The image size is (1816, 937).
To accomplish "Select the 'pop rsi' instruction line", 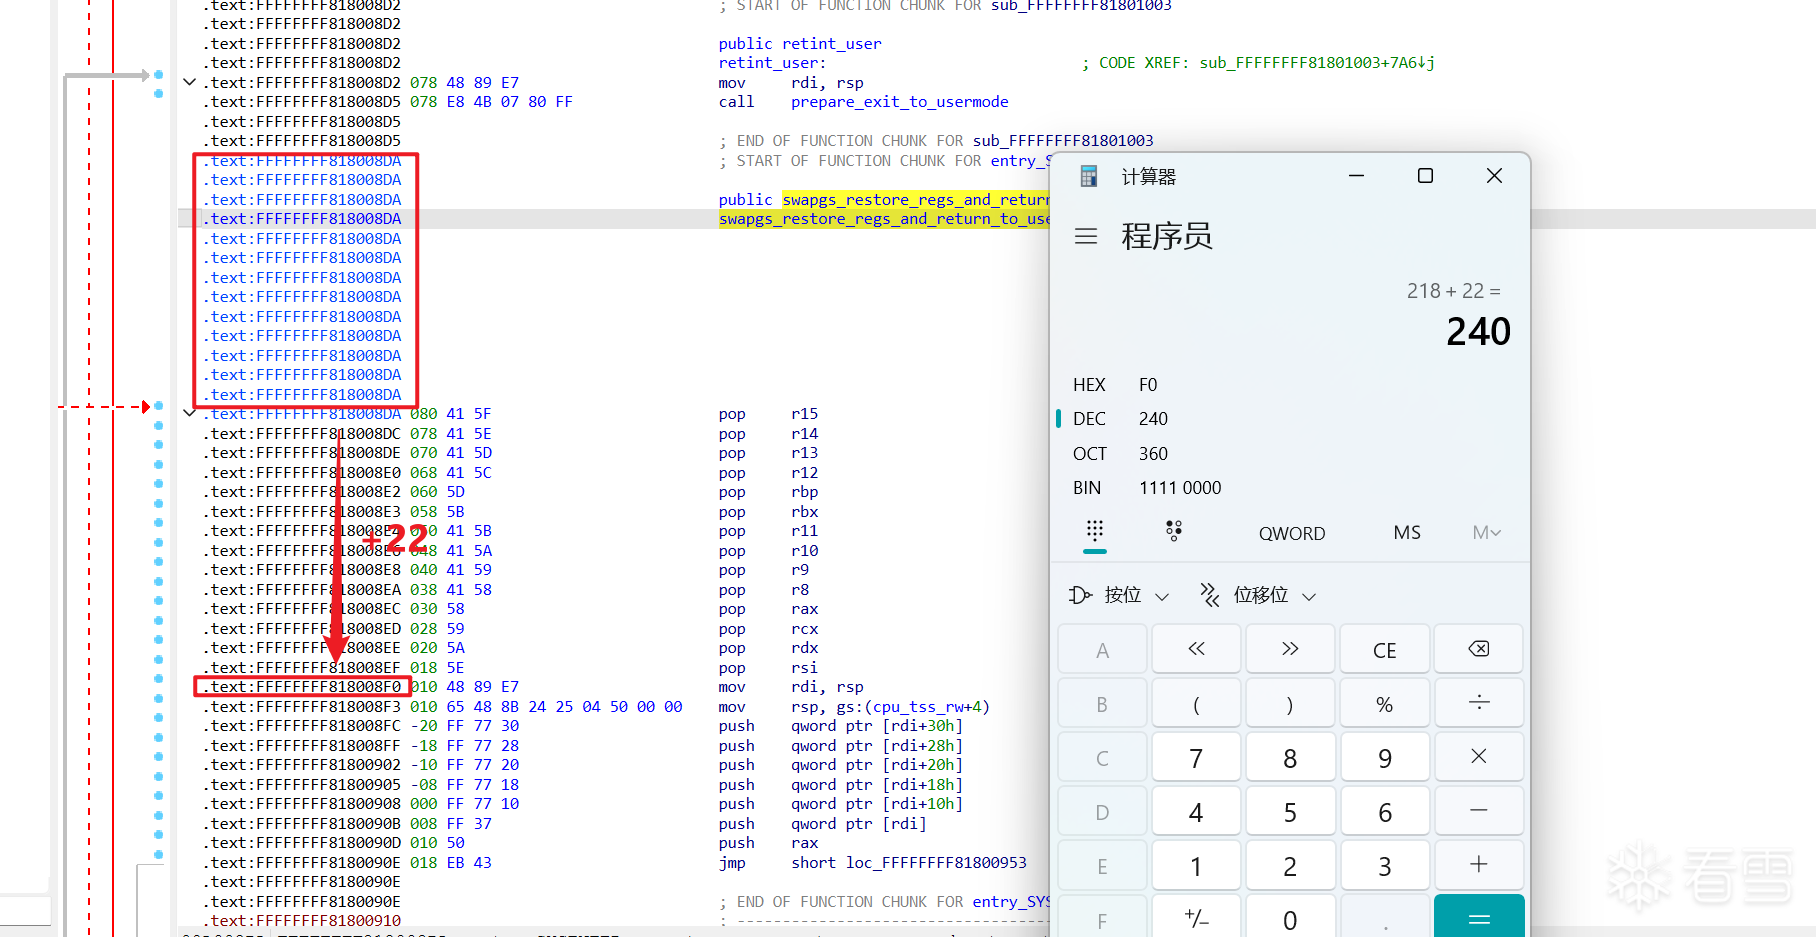I will [x=768, y=668].
